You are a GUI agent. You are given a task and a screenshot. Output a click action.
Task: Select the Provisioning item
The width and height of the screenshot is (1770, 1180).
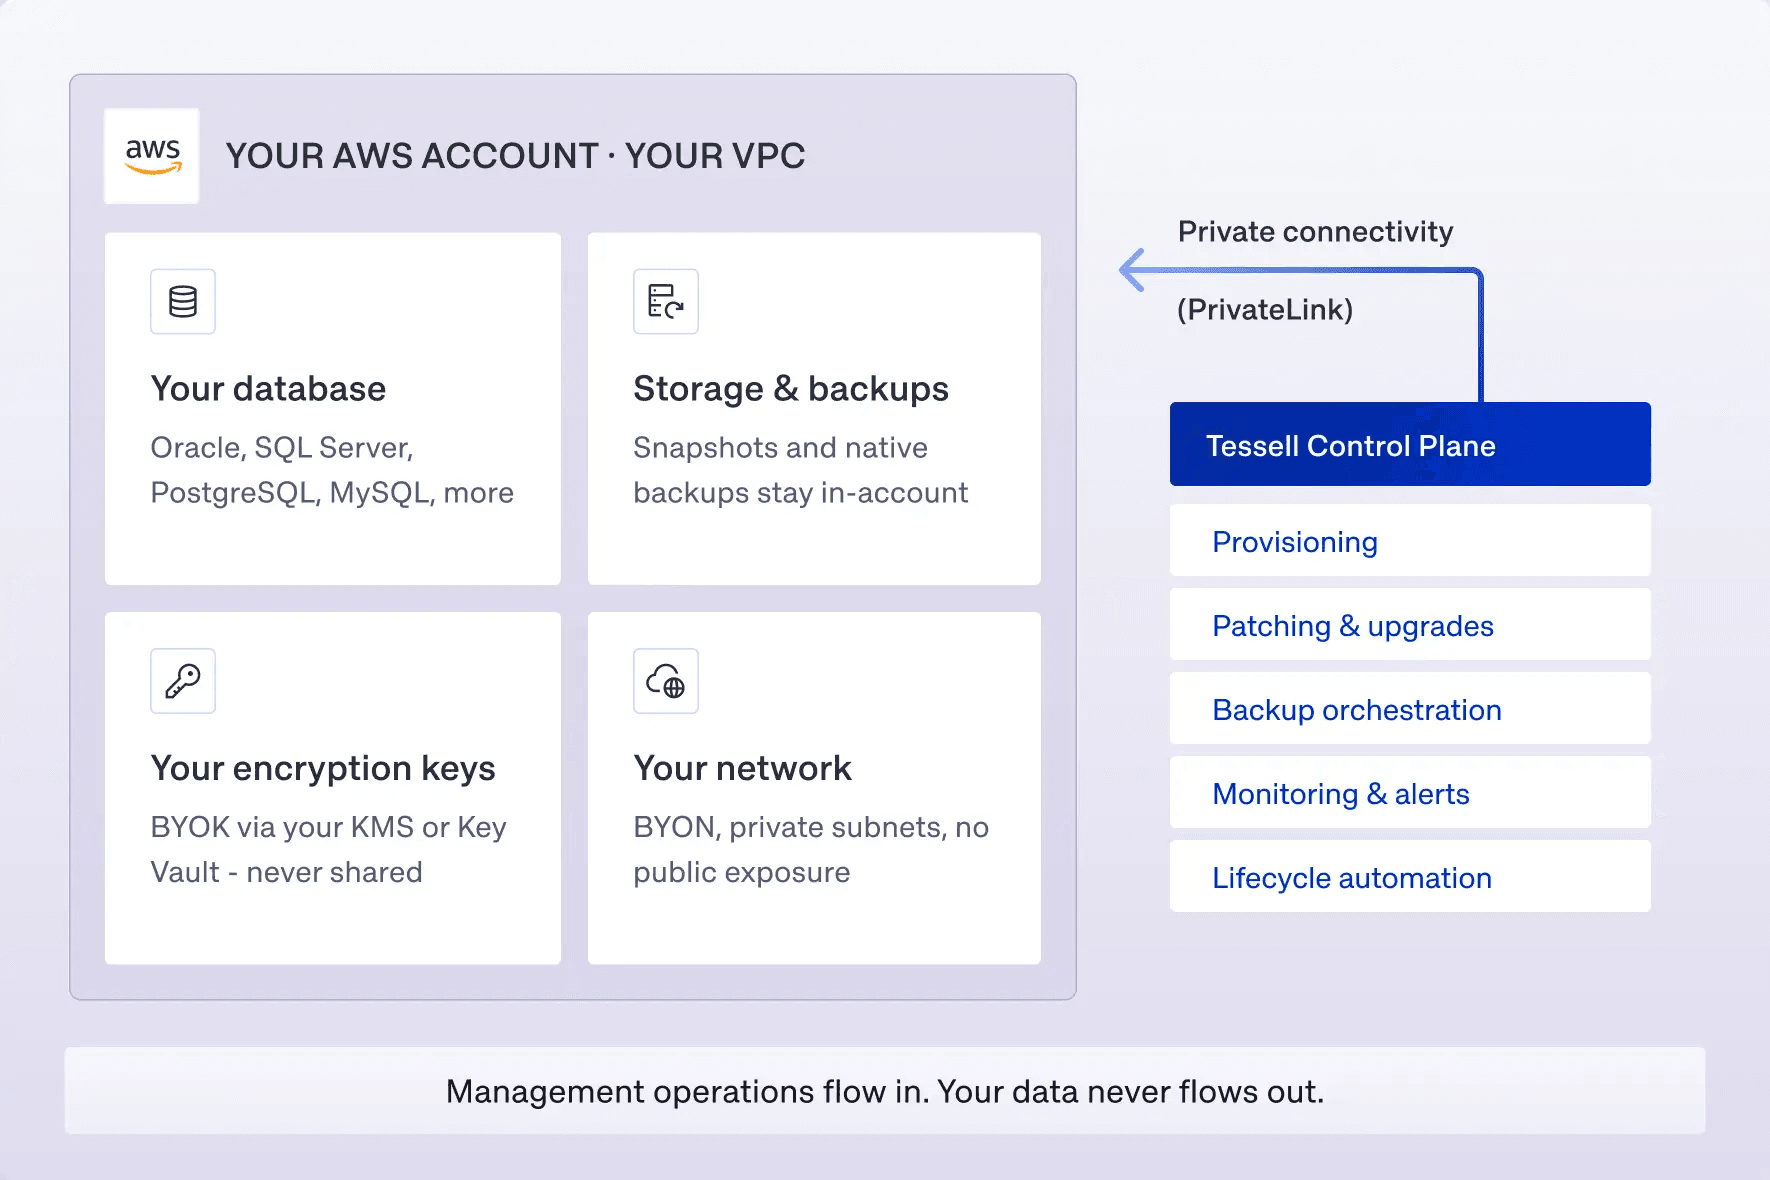1410,540
